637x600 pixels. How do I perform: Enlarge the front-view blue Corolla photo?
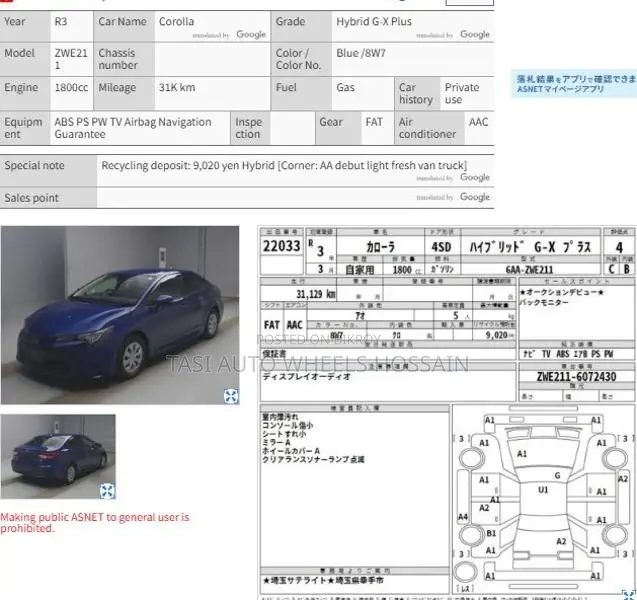(x=120, y=315)
